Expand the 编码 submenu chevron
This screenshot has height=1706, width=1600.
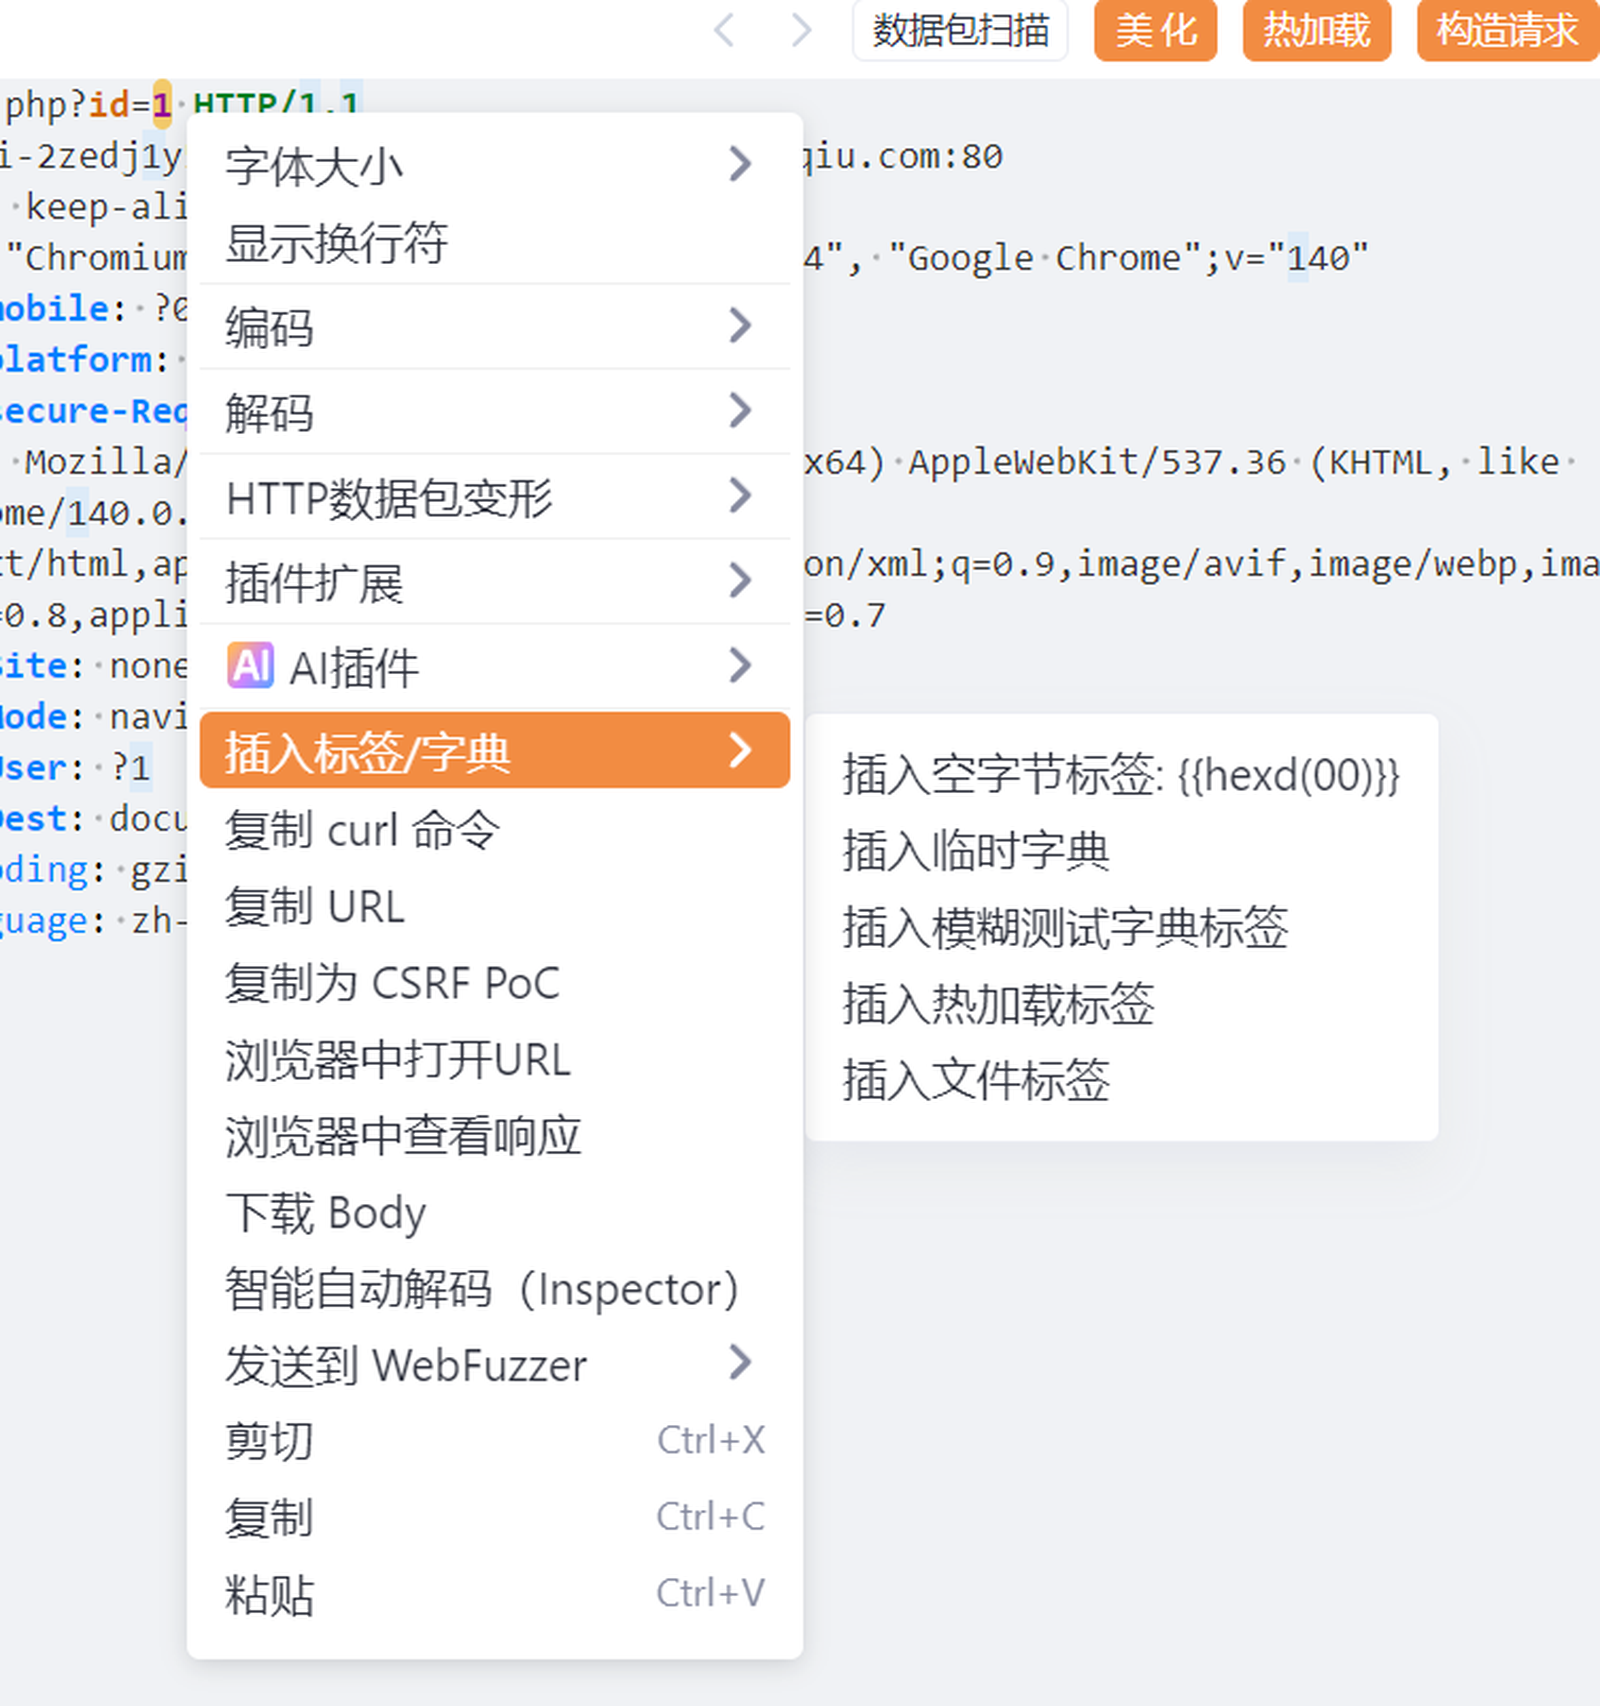(739, 326)
